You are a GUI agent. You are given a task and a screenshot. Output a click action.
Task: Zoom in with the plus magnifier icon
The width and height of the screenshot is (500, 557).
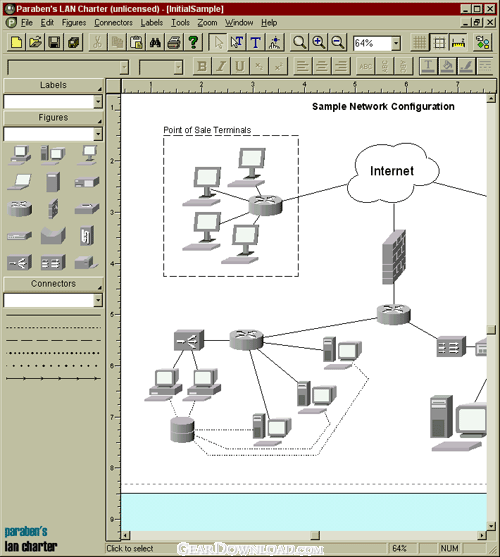[319, 43]
